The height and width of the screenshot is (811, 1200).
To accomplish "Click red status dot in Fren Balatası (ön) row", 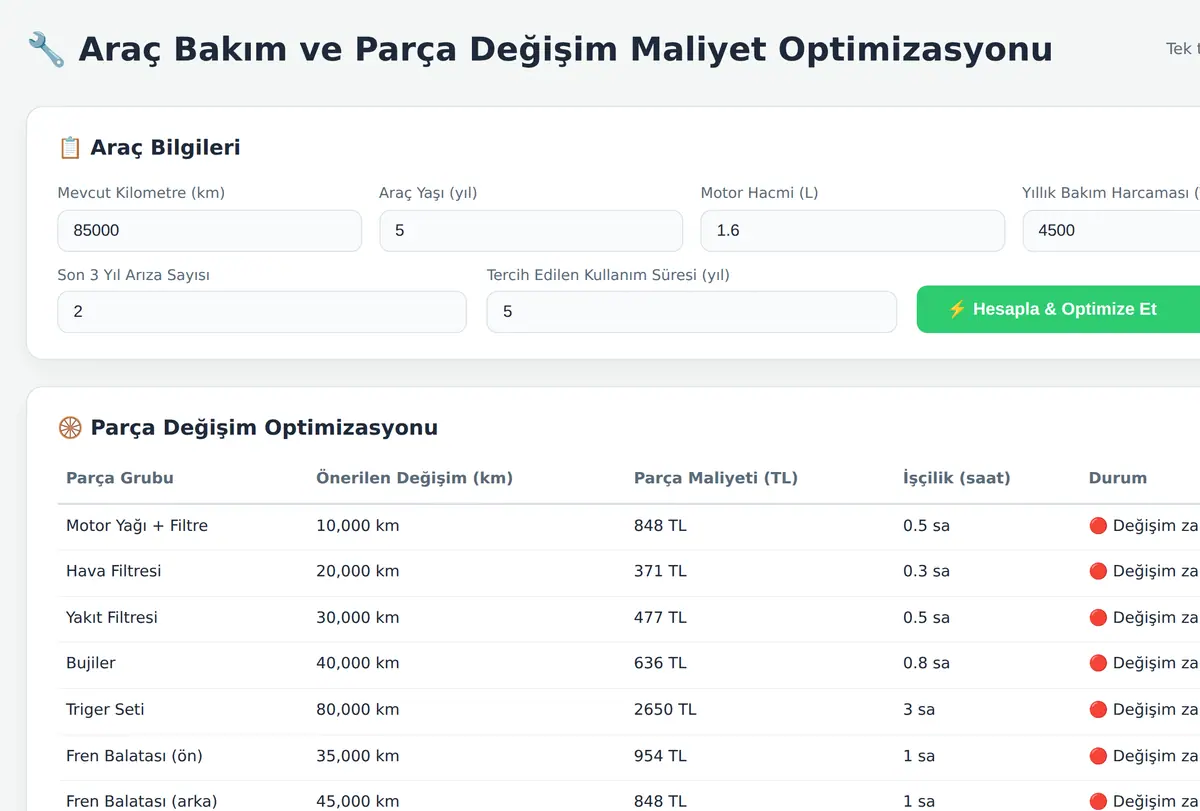I will pos(1098,756).
